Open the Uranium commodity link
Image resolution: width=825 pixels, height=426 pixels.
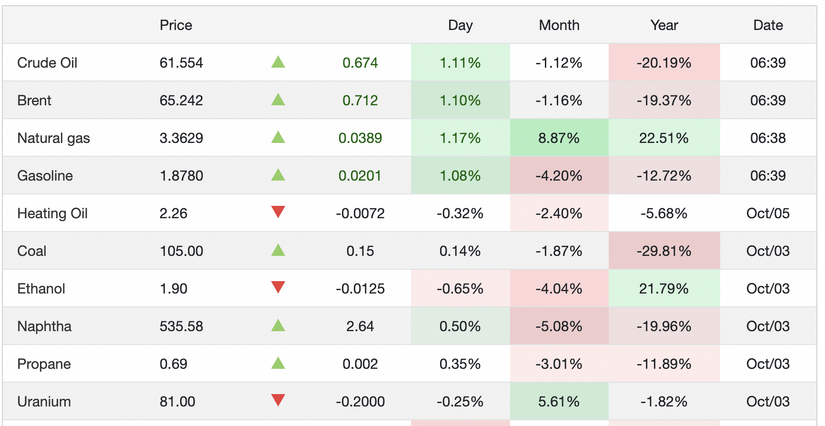[44, 401]
